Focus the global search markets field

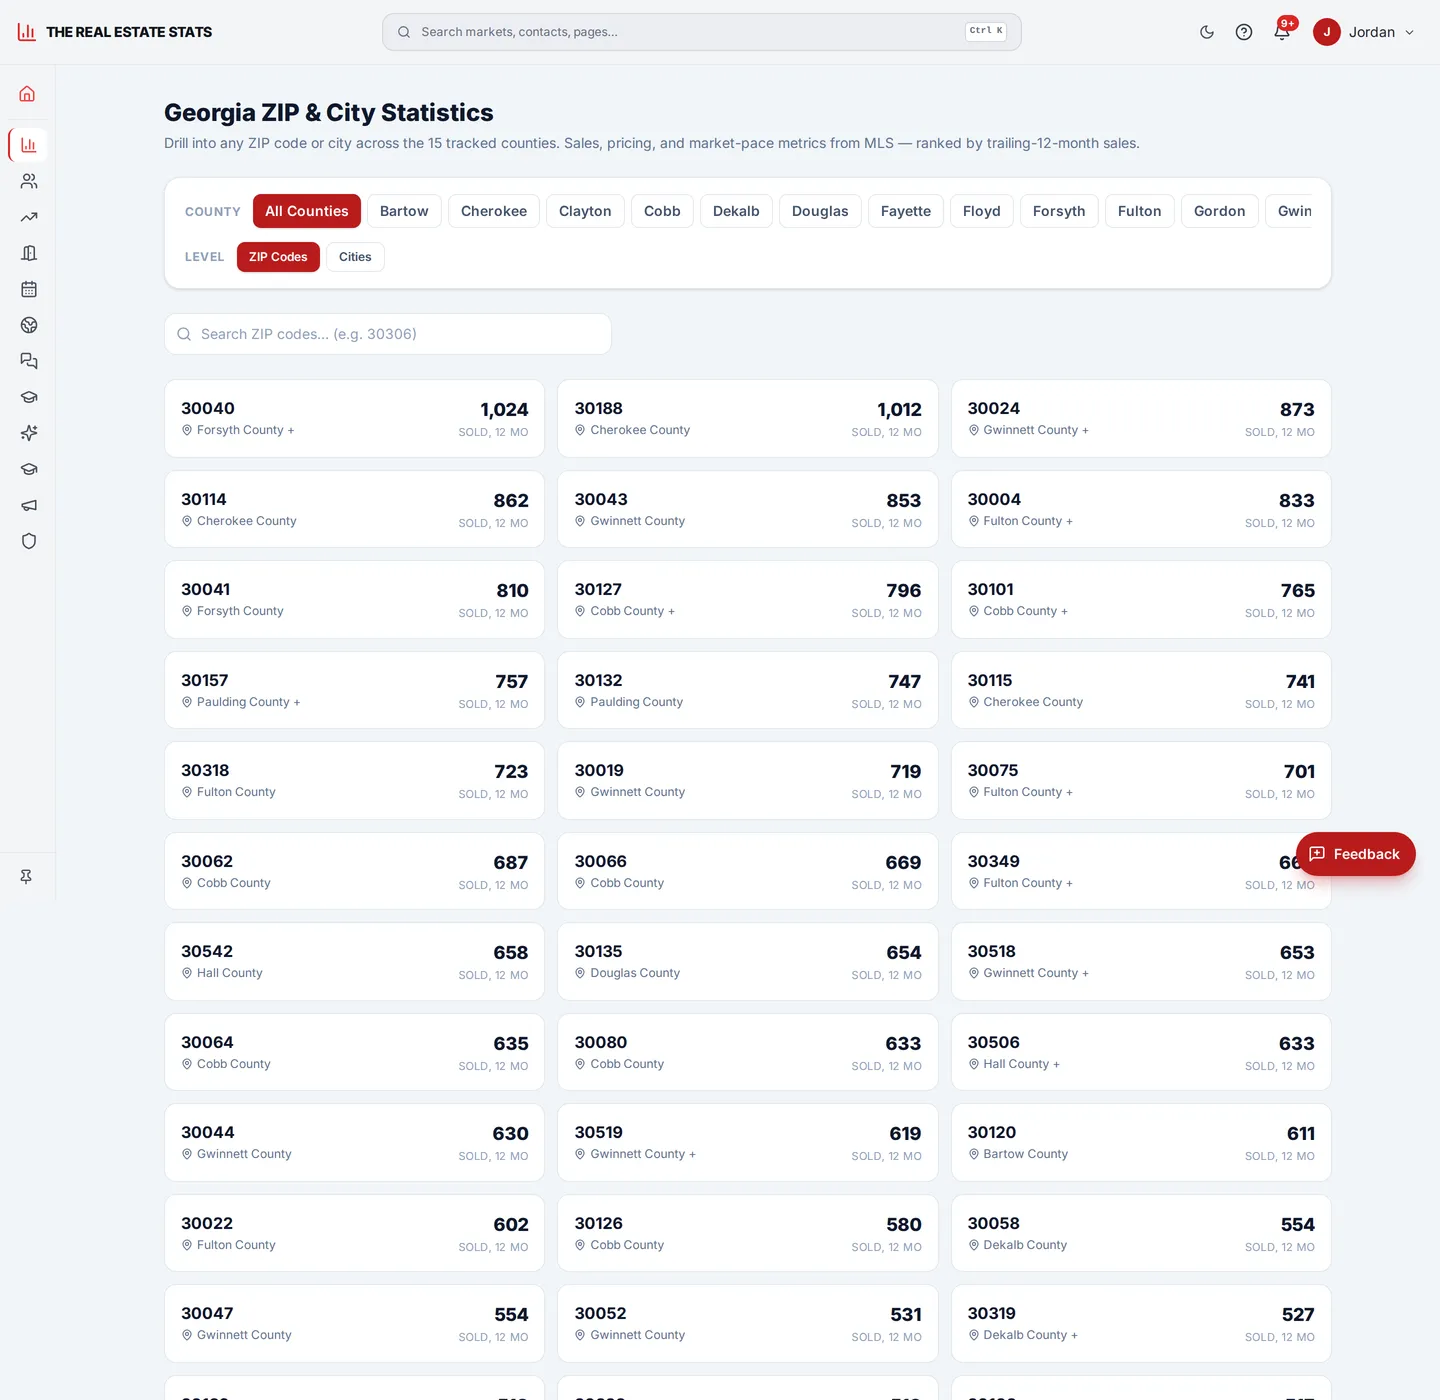pyautogui.click(x=702, y=32)
